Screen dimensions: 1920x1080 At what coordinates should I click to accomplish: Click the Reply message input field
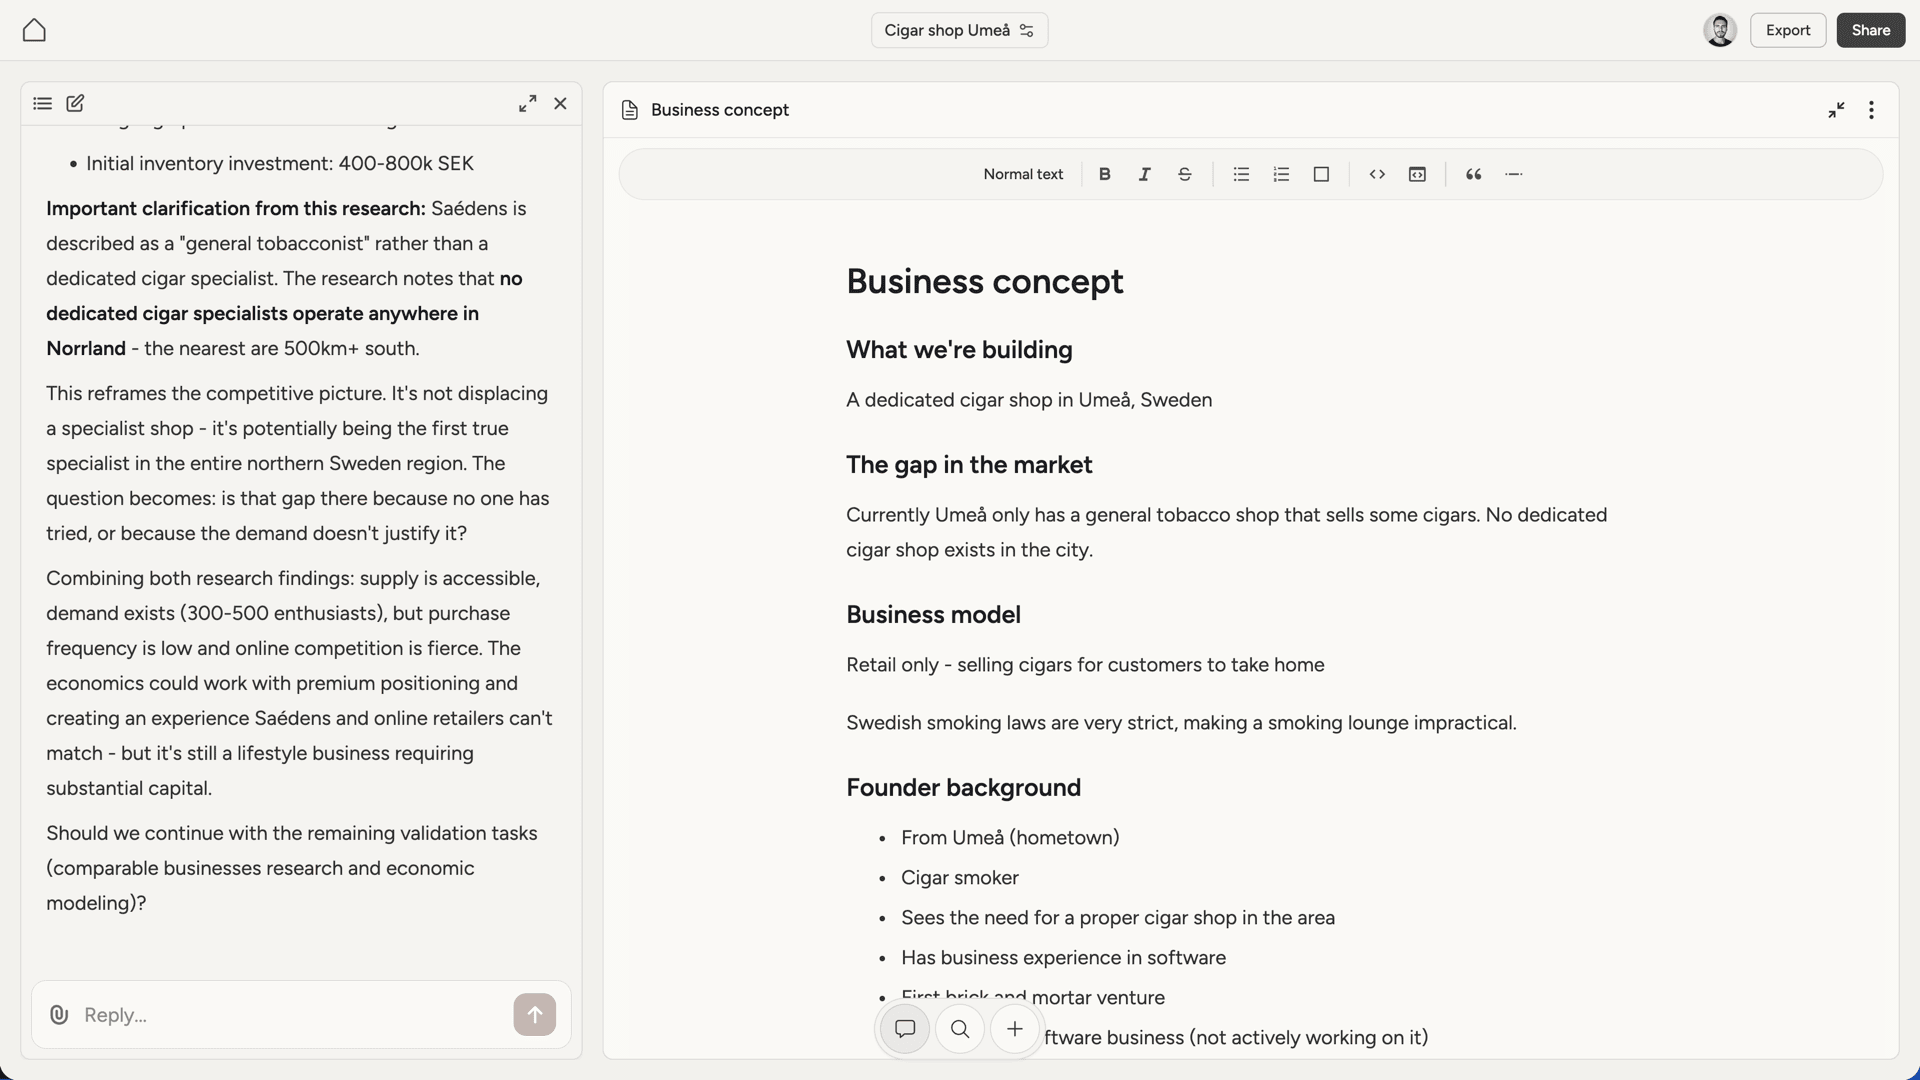[280, 1014]
